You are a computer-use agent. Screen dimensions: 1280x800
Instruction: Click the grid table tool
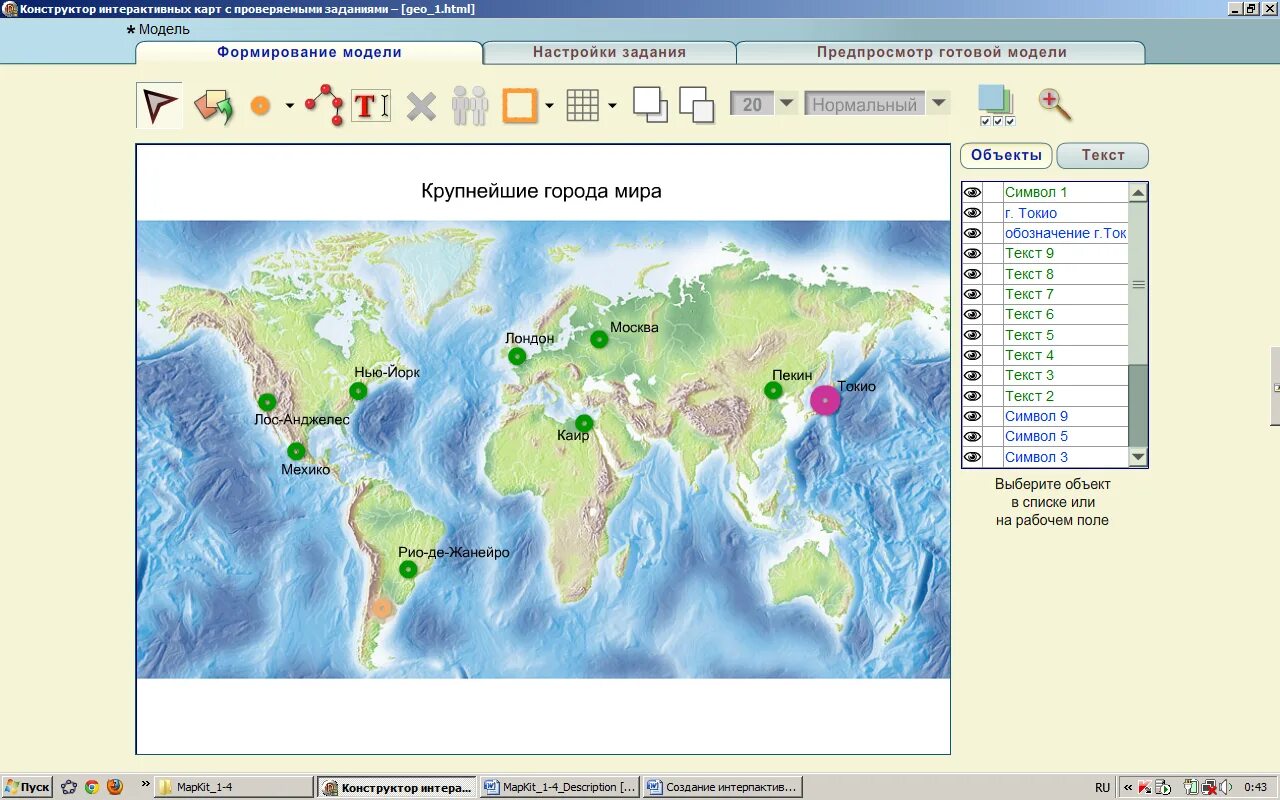tap(583, 105)
